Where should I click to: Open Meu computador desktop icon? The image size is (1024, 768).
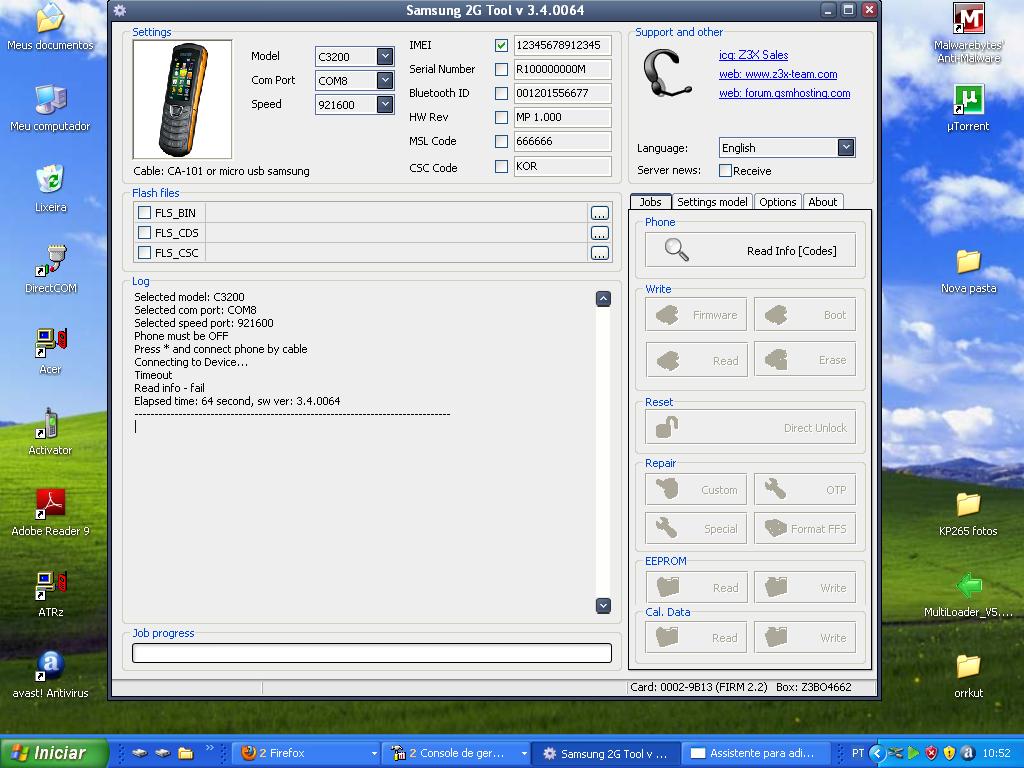pyautogui.click(x=50, y=108)
